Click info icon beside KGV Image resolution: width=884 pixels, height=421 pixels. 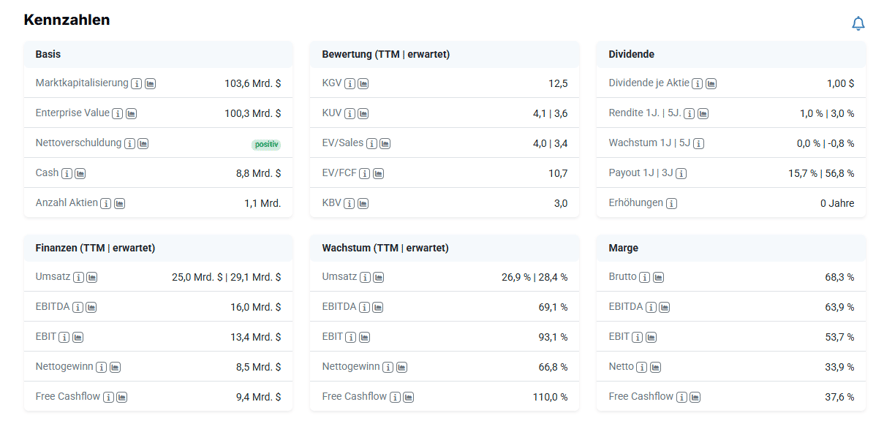click(350, 84)
